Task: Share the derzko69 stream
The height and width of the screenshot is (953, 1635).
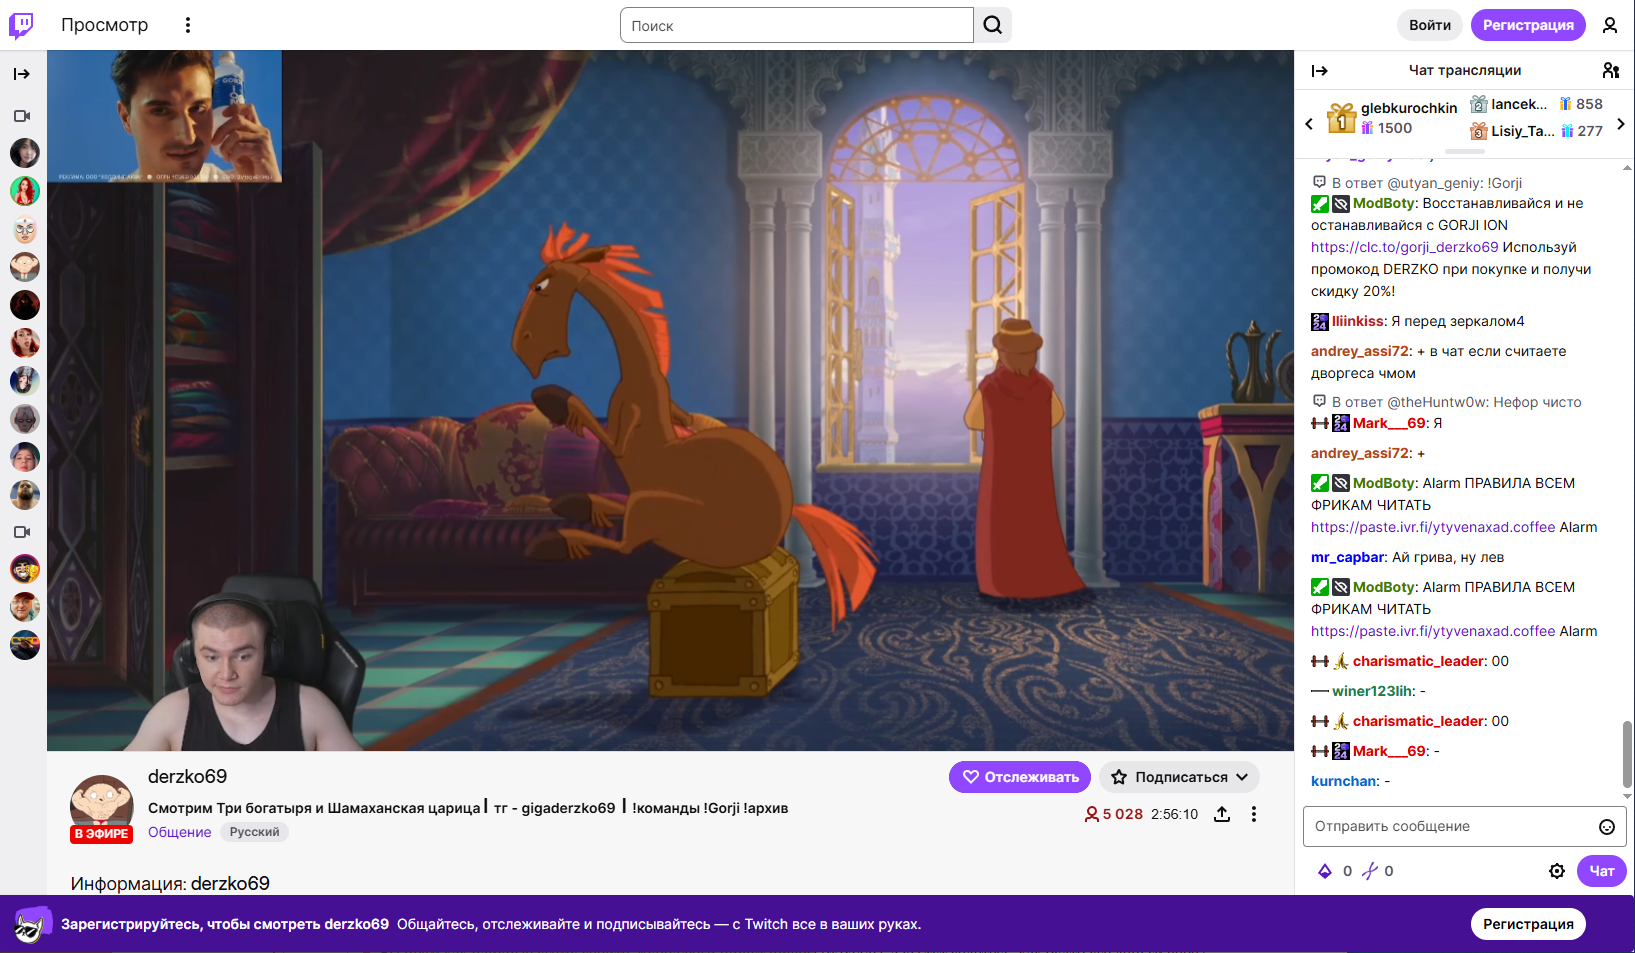Action: tap(1222, 814)
